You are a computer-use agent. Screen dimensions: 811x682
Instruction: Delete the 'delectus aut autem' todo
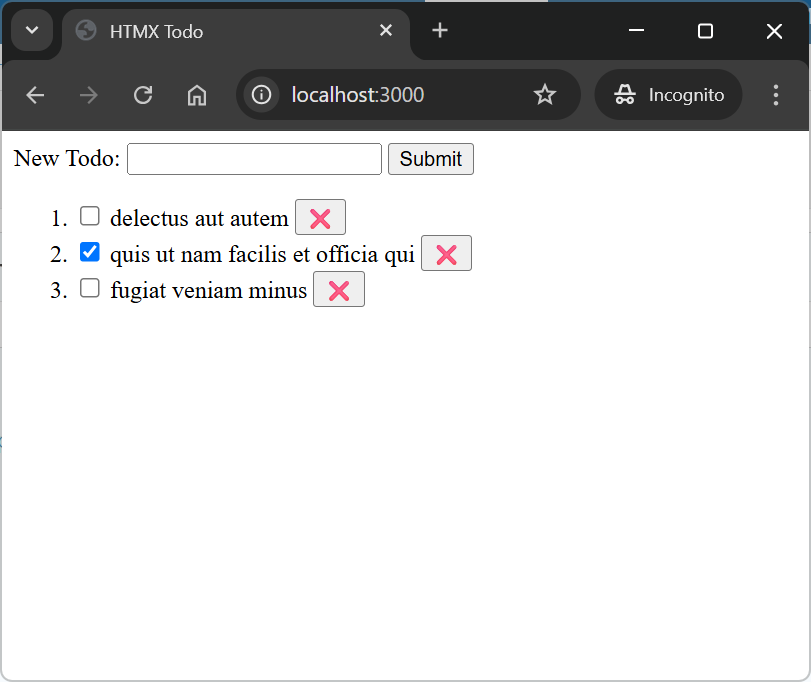click(320, 218)
